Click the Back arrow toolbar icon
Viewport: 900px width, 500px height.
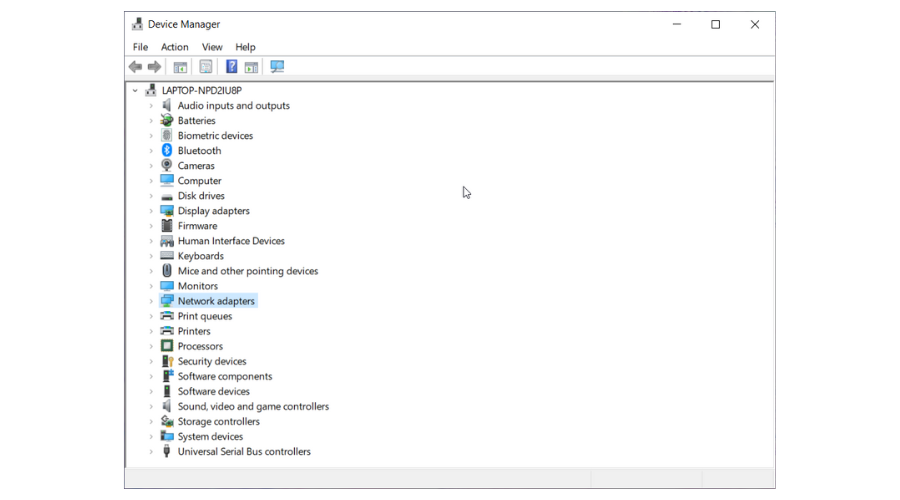[135, 67]
